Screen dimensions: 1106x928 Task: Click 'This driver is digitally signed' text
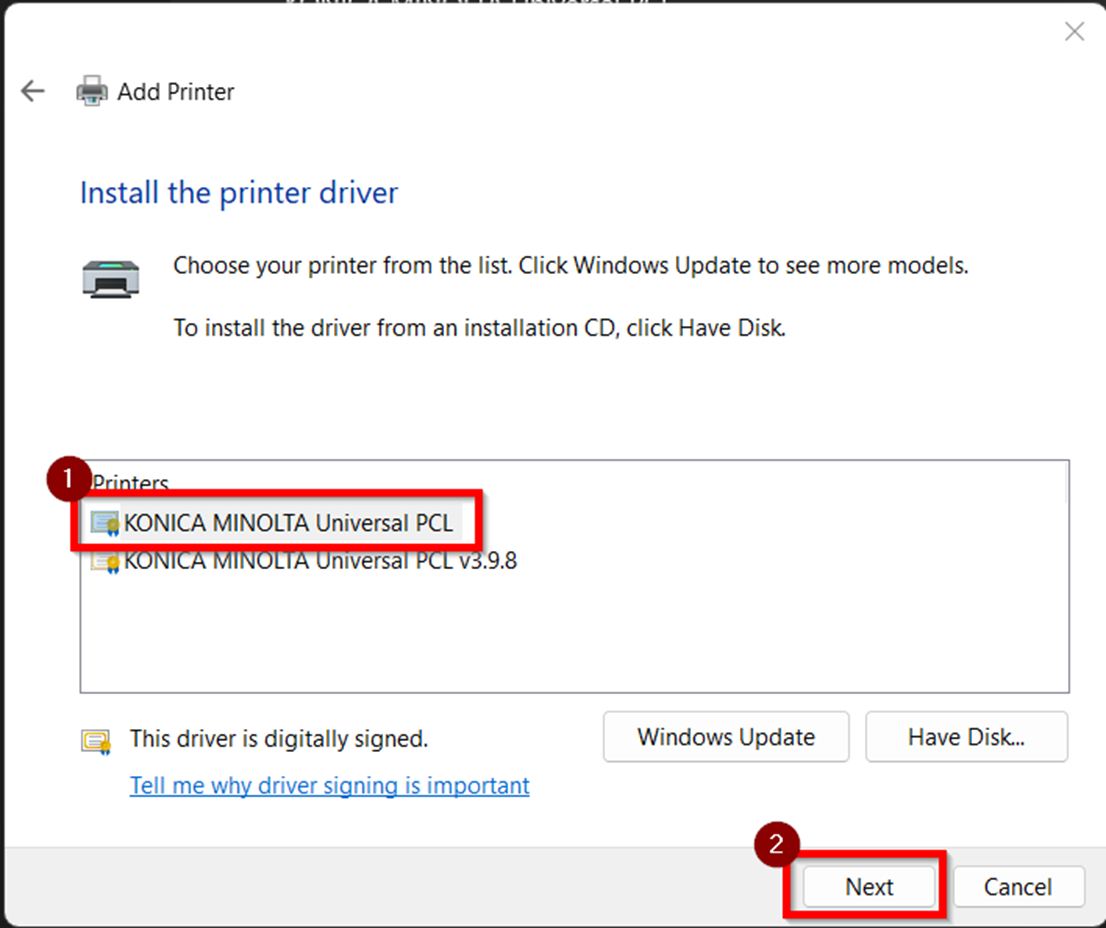tap(279, 739)
